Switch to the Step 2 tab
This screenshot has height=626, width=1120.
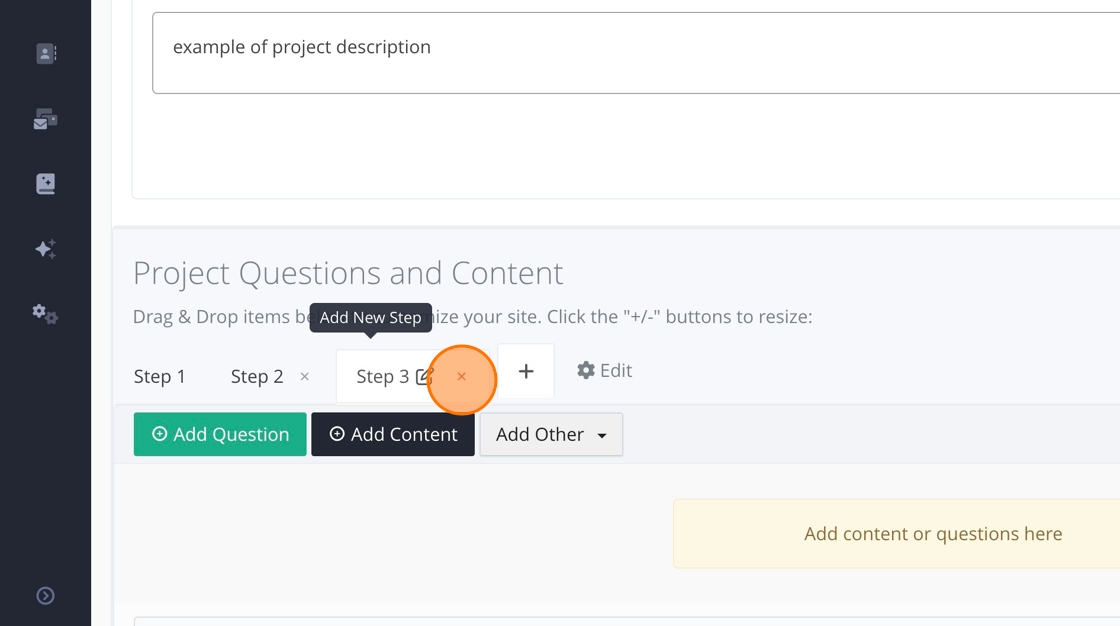point(257,377)
